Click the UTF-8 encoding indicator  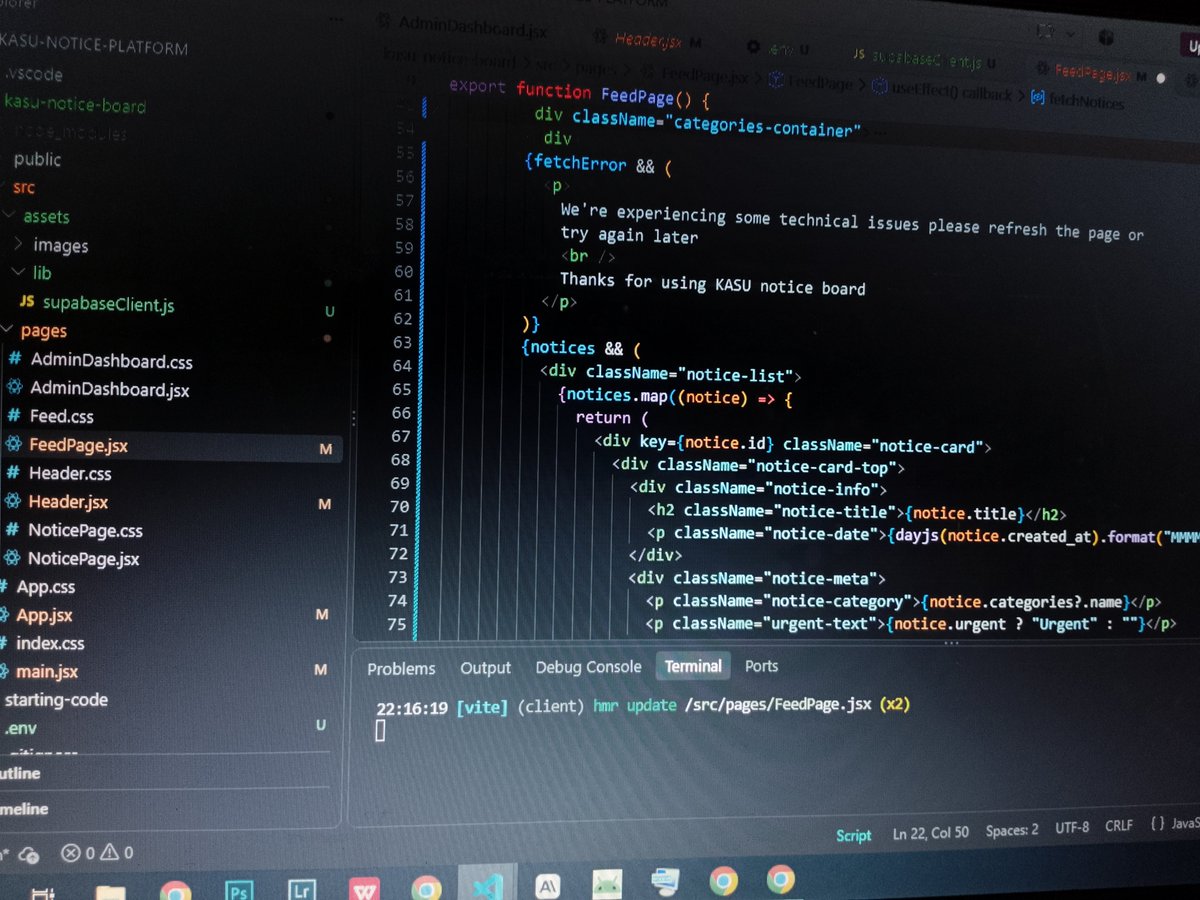(1071, 828)
